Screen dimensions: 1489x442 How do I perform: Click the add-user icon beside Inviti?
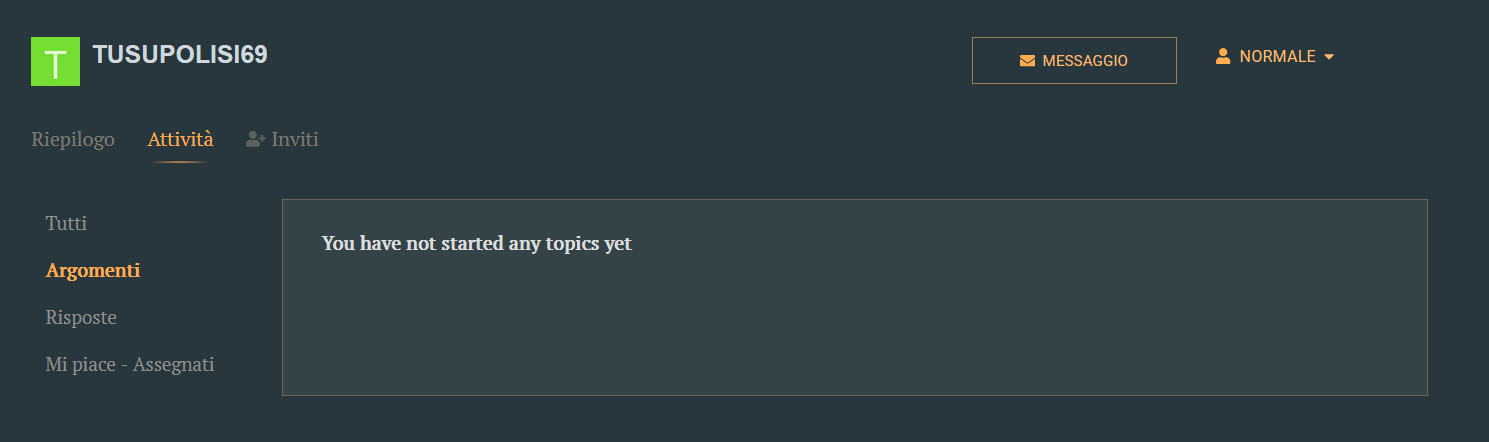click(255, 139)
